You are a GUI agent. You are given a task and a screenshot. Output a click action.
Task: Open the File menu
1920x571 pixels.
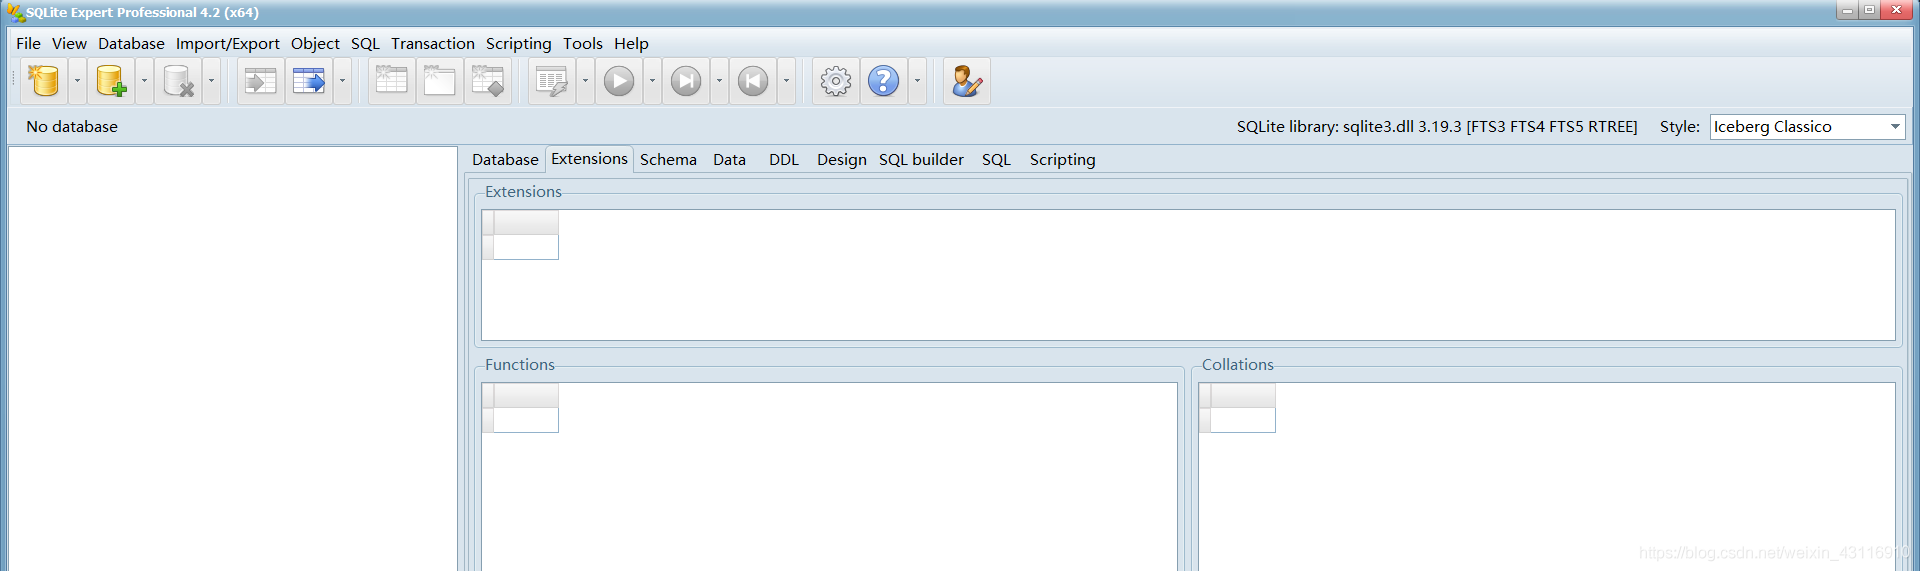[x=28, y=44]
